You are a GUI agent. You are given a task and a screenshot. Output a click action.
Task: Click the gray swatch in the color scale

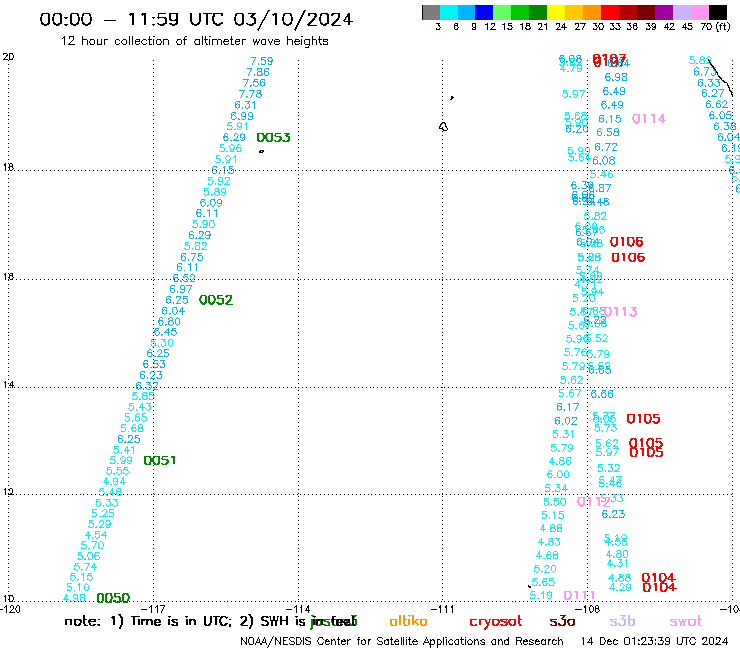[x=431, y=12]
